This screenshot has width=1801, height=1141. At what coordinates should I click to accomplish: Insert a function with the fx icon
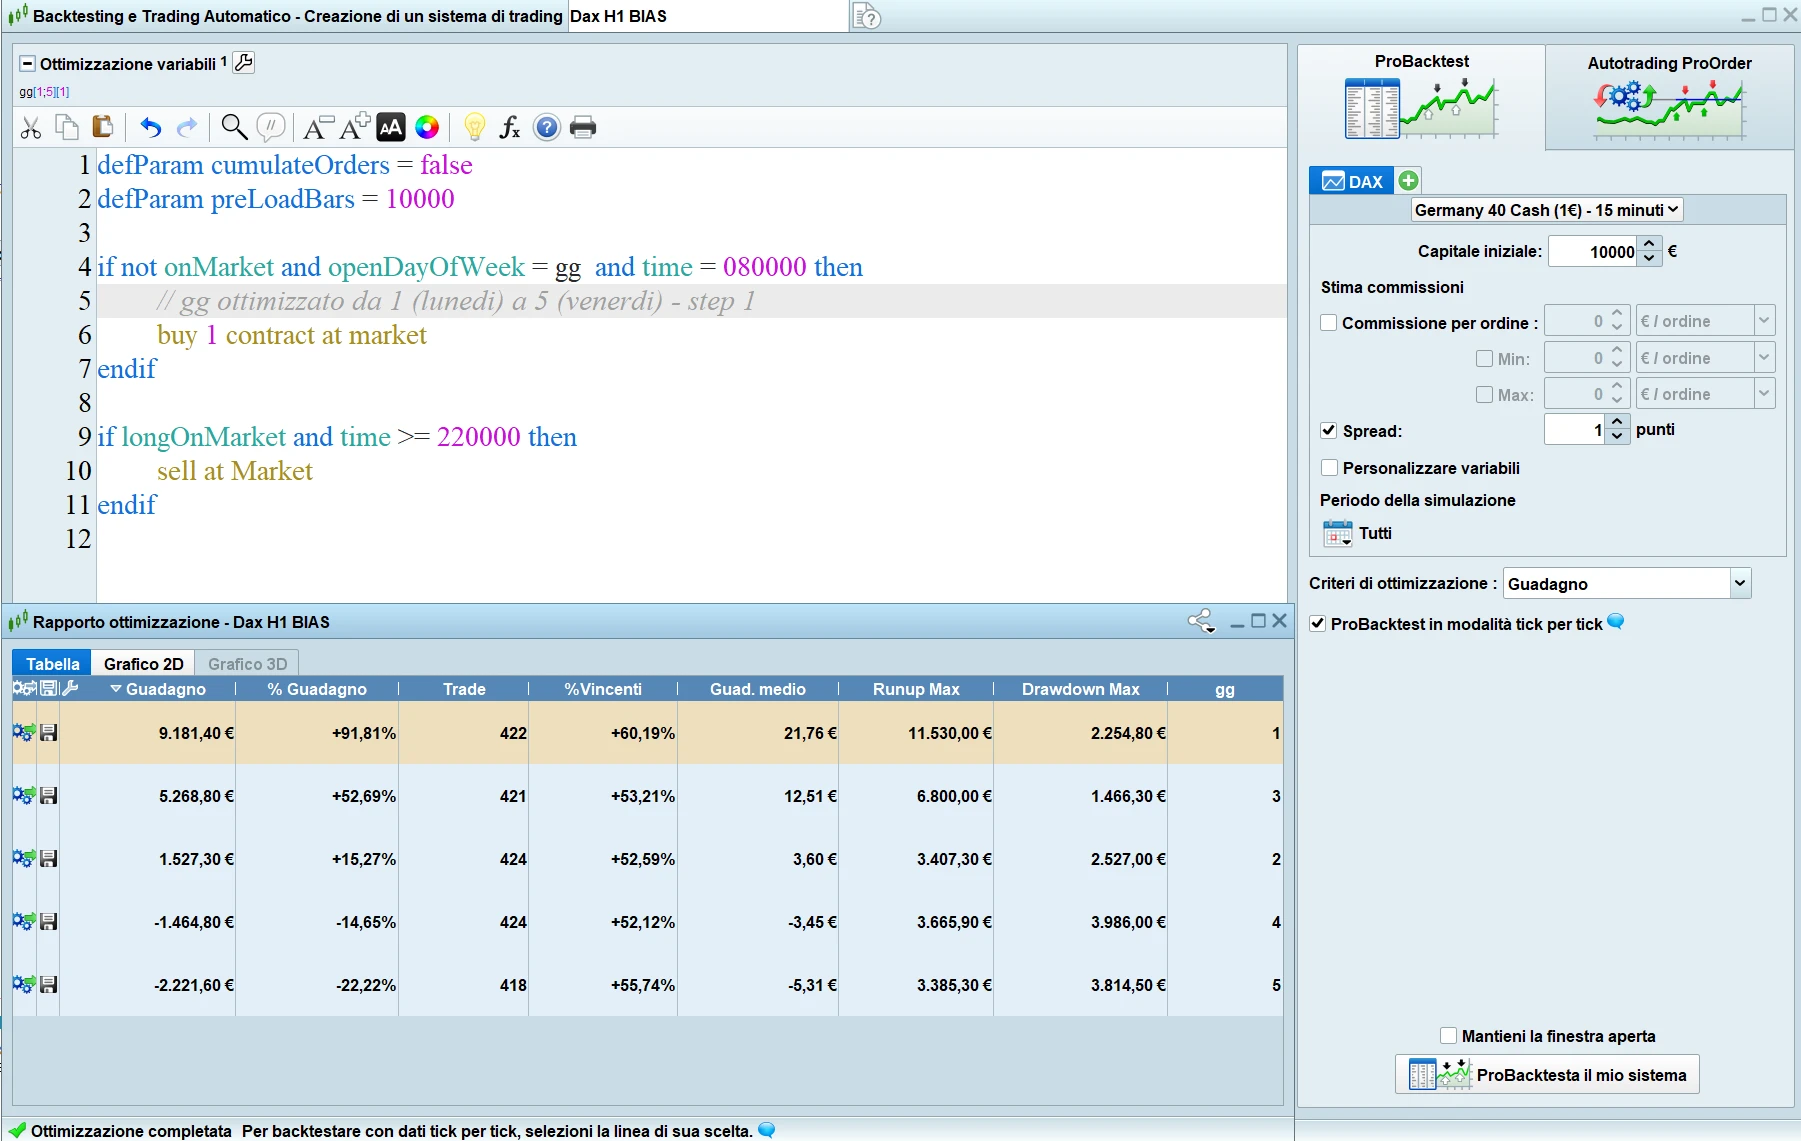point(510,127)
